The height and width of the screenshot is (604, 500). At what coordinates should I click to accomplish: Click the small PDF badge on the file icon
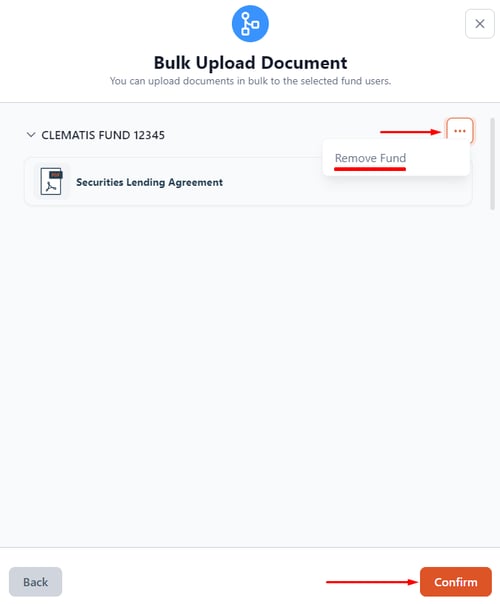(x=56, y=175)
